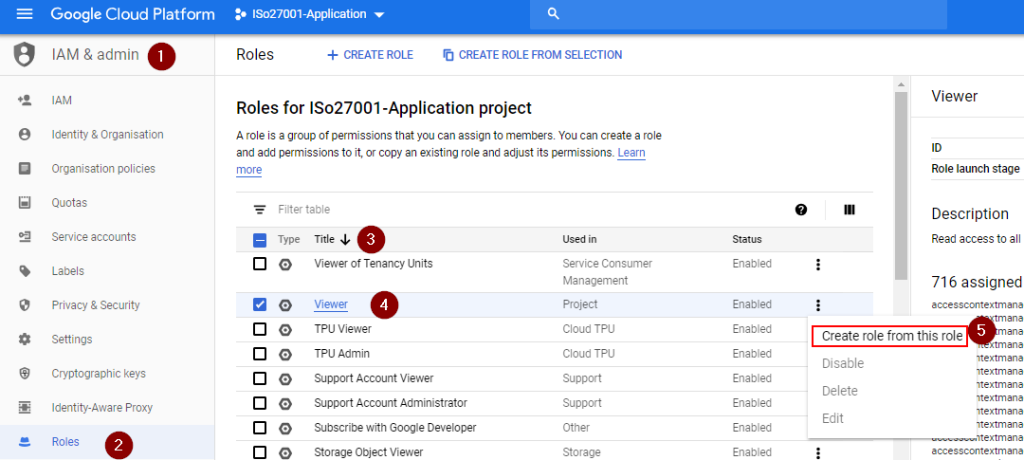Screen dimensions: 1024x460
Task: Click the filter table icon
Action: 260,210
